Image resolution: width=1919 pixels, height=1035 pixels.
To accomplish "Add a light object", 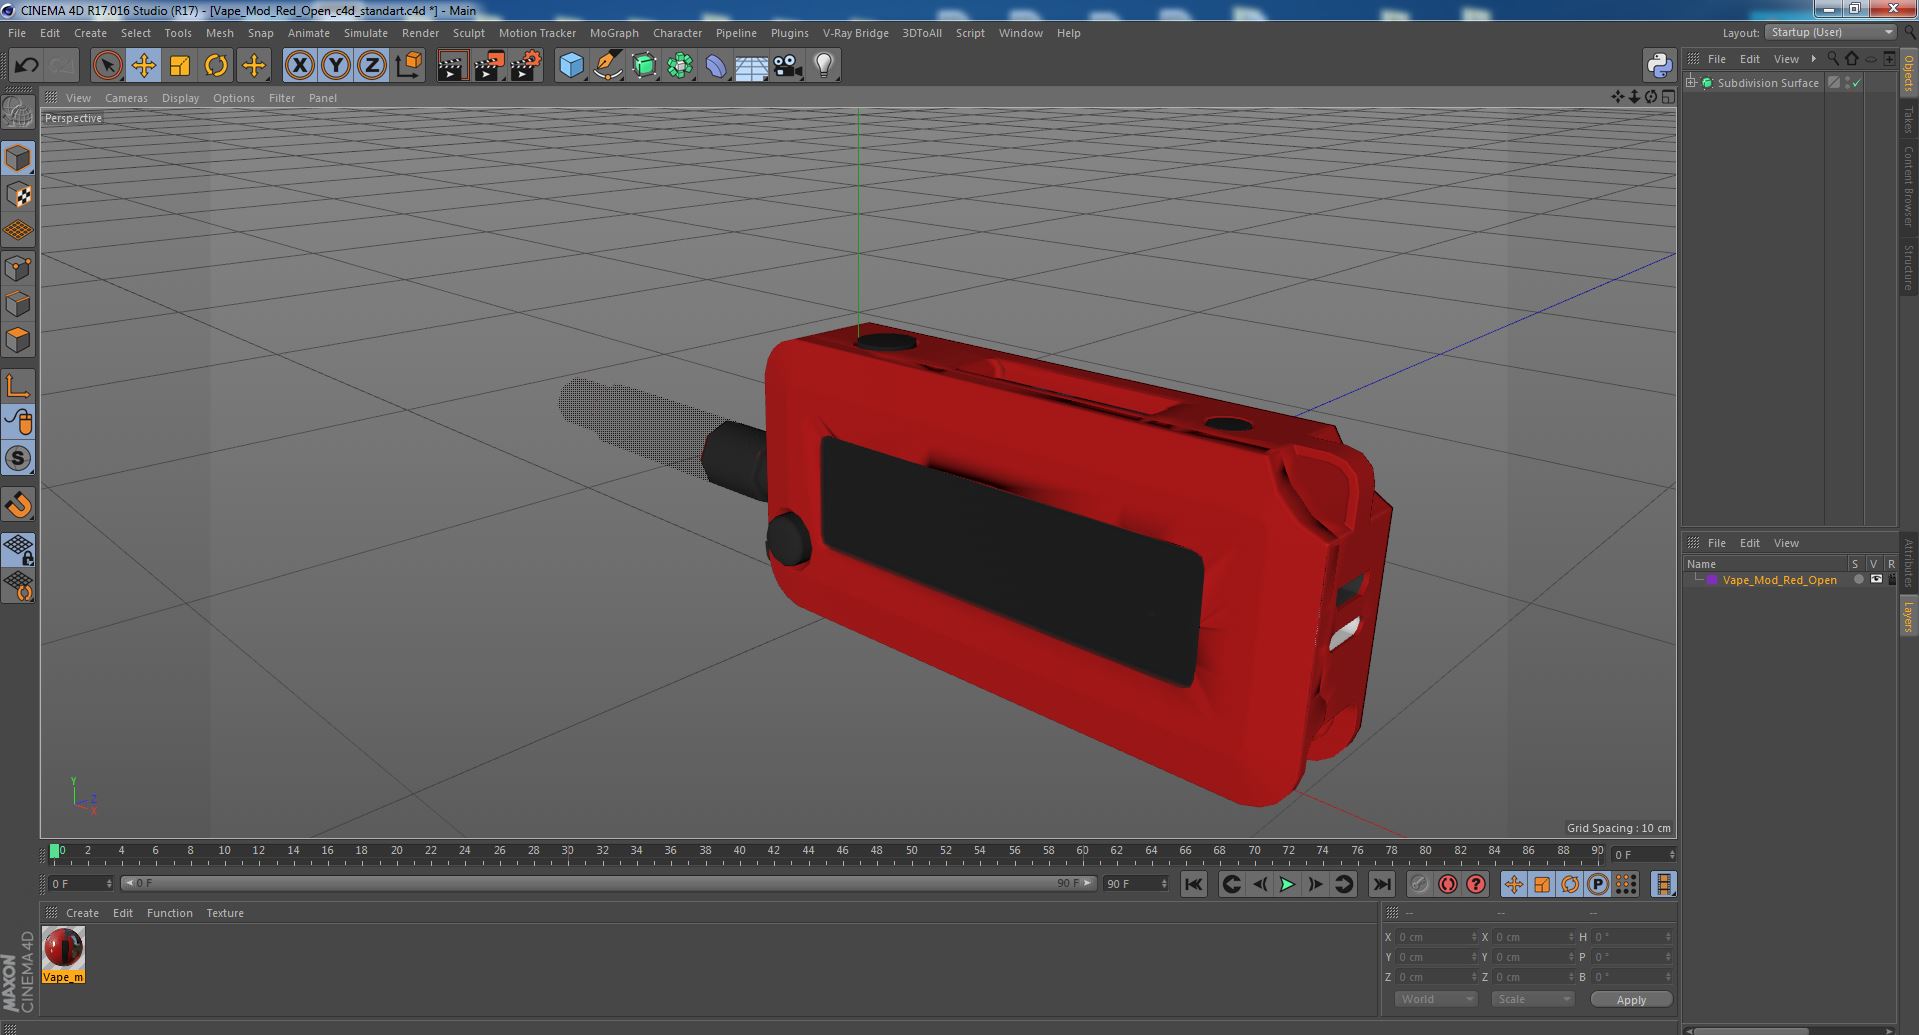I will 824,66.
